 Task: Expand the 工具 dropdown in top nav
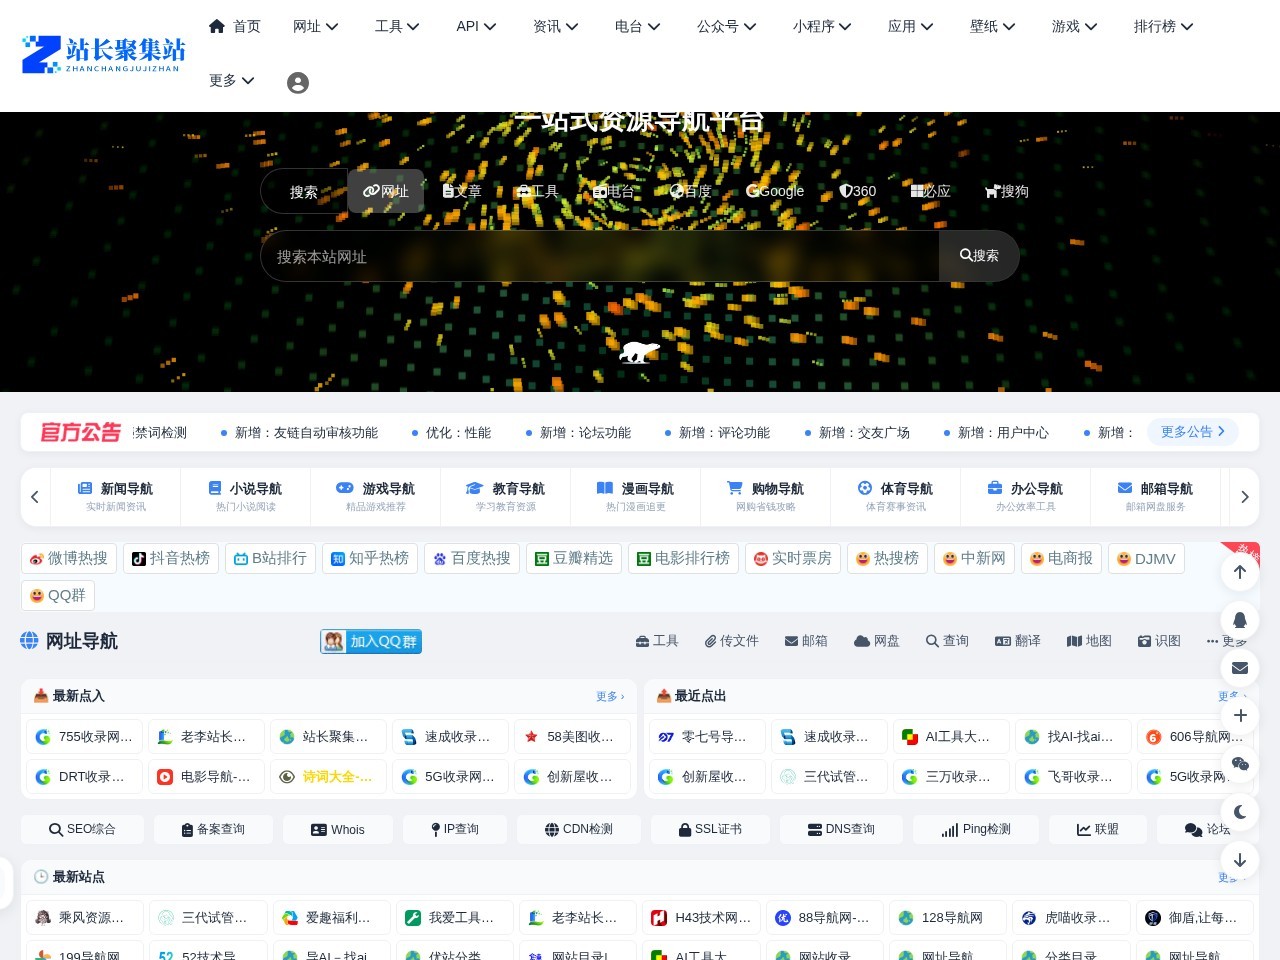[x=397, y=27]
